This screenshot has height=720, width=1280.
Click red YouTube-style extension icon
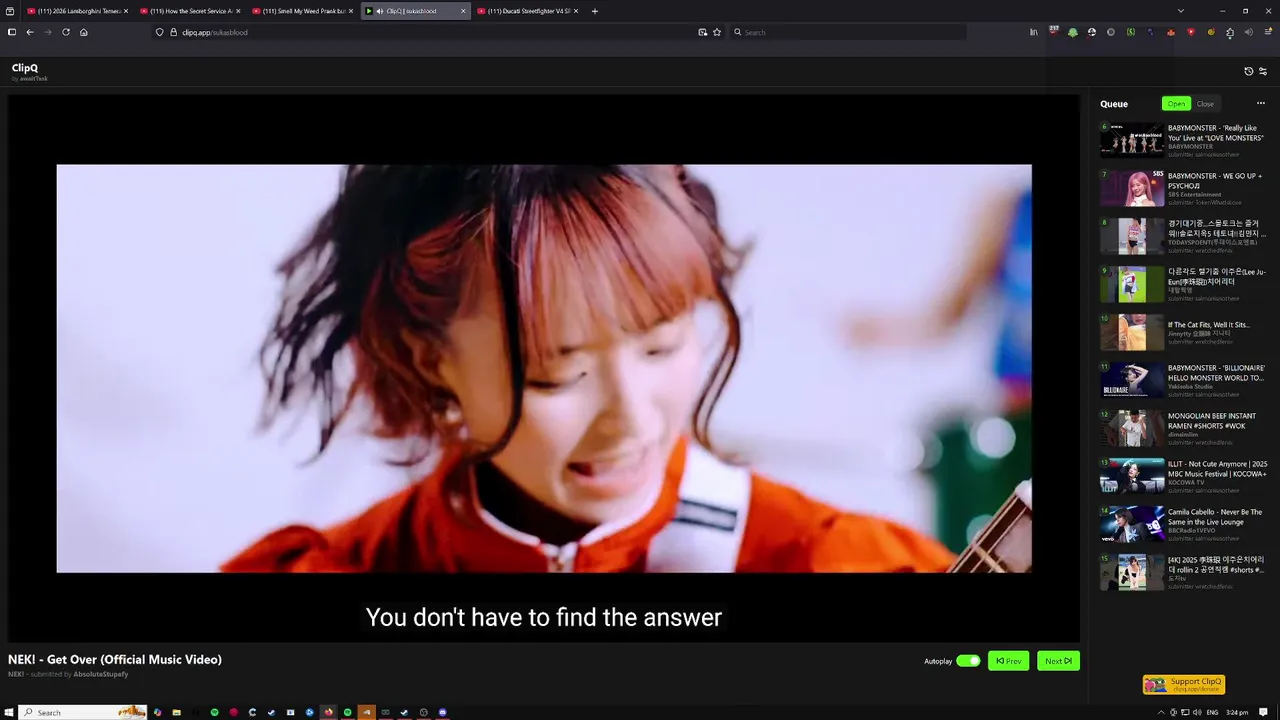coord(1190,32)
